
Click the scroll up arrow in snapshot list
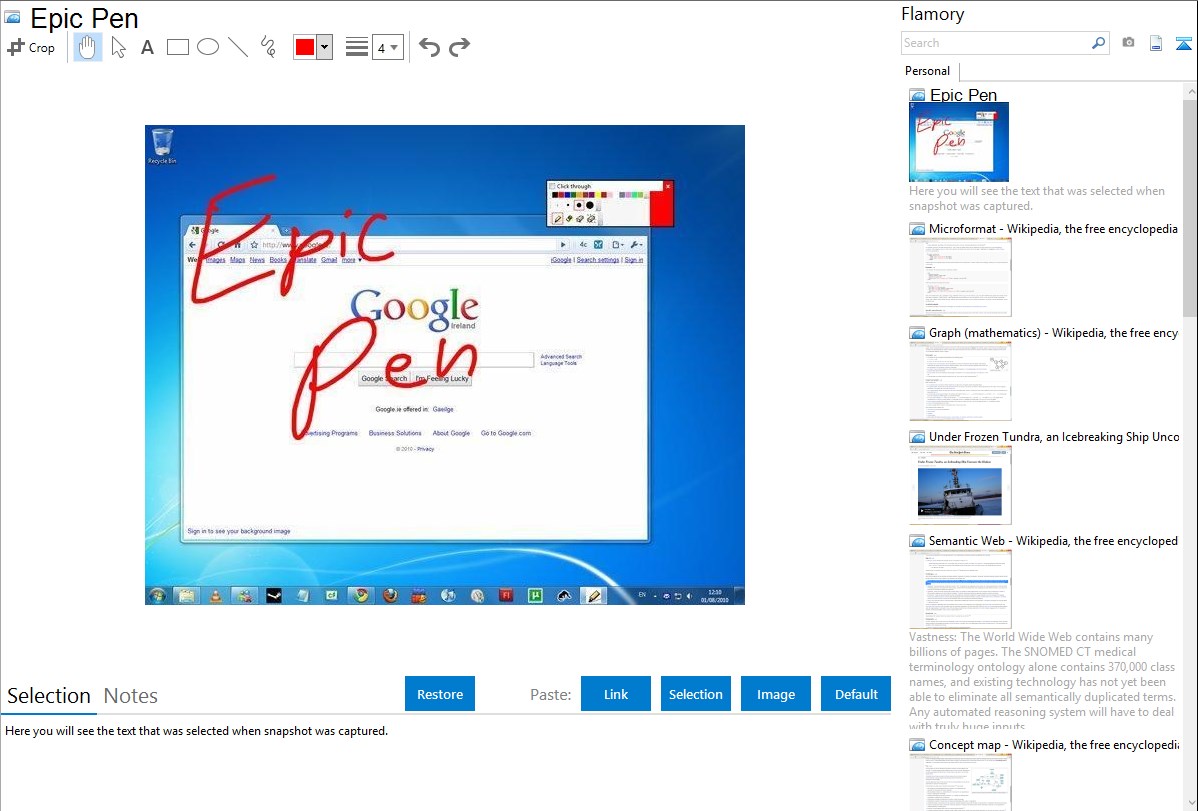coord(1190,92)
